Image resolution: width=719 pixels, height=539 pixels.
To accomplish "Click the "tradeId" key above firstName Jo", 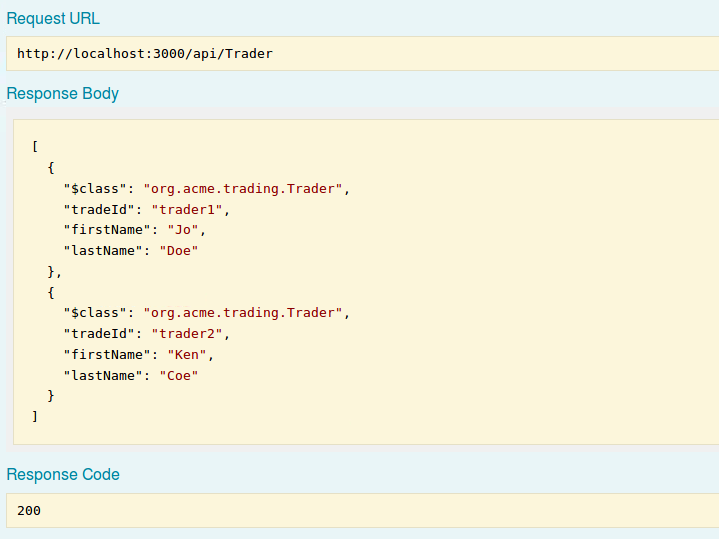I will (99, 210).
